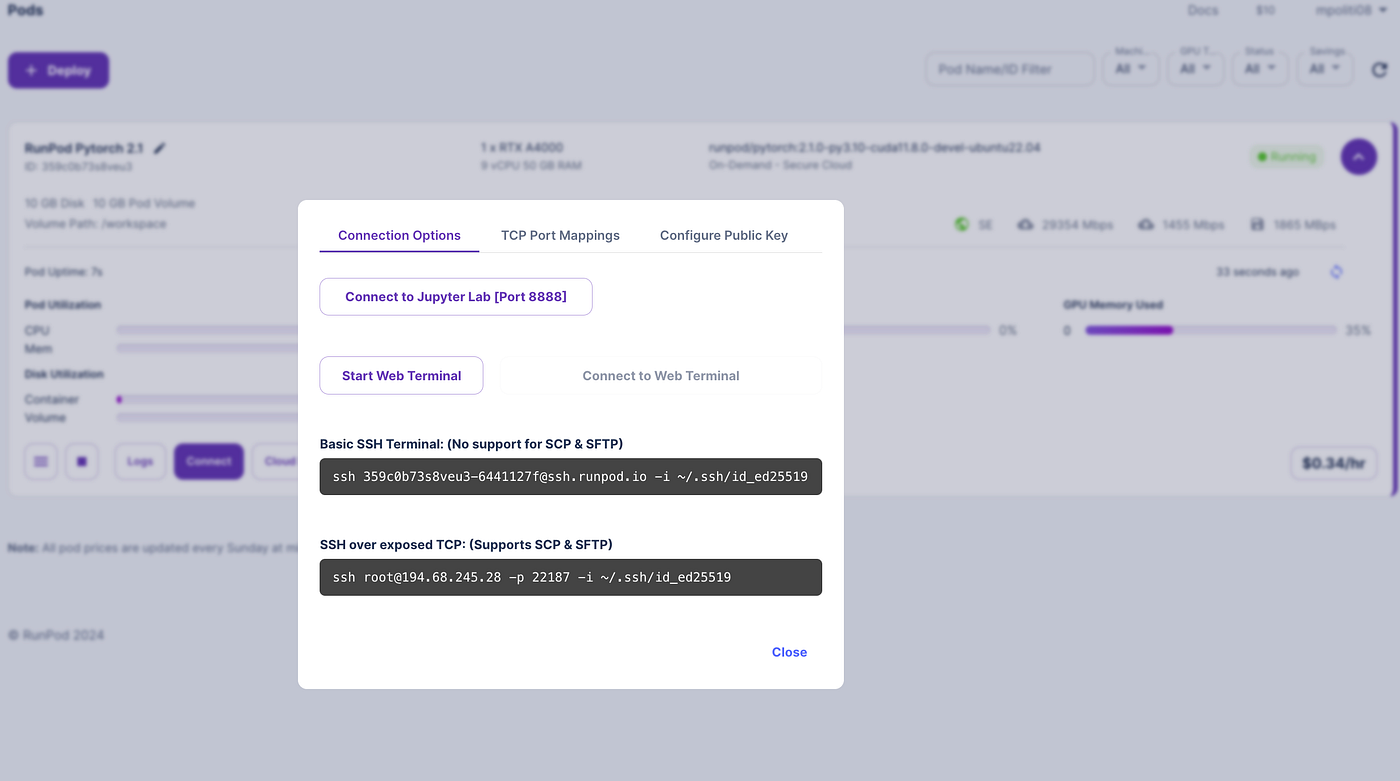Collapse the pod card with the chevron-up circle
Viewport: 1400px width, 781px height.
(x=1359, y=156)
